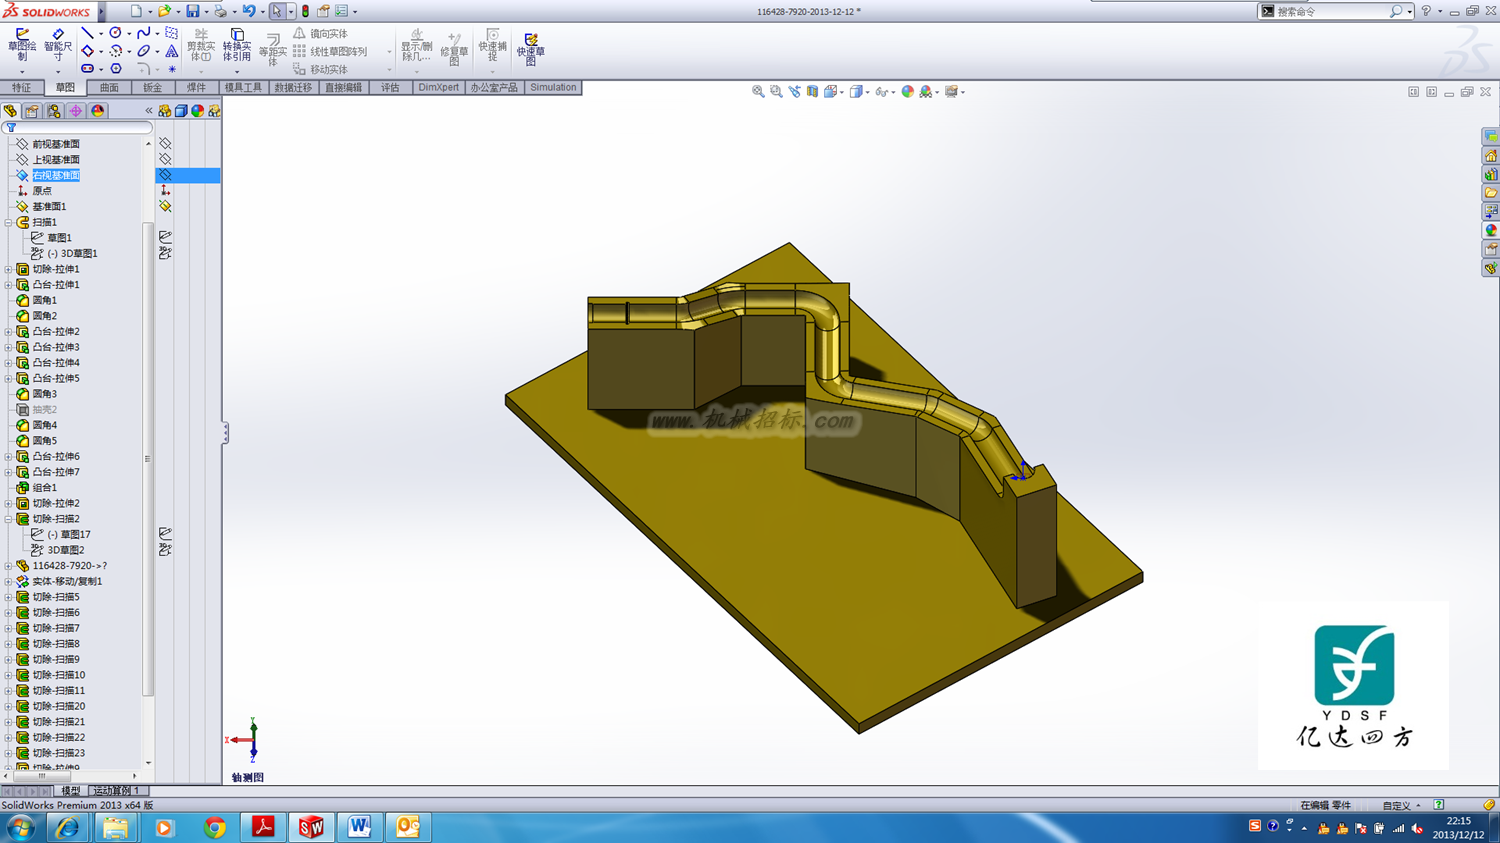The width and height of the screenshot is (1500, 843).
Task: Click Edit Appearance color ball in view toolbar
Action: (908, 91)
